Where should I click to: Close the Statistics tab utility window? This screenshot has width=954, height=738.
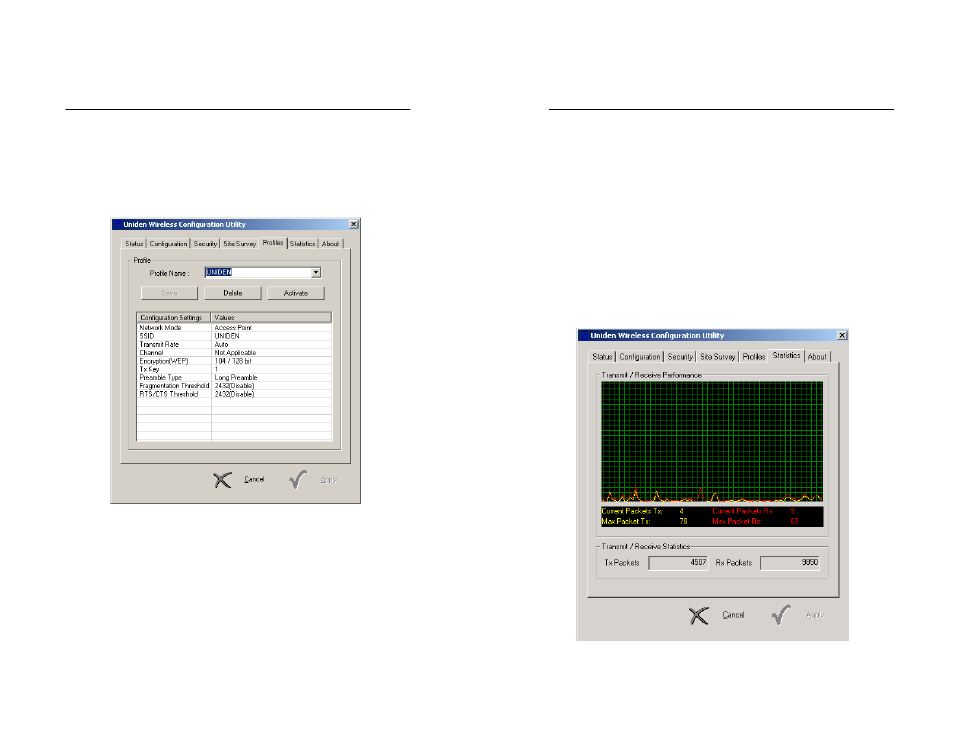click(x=842, y=336)
